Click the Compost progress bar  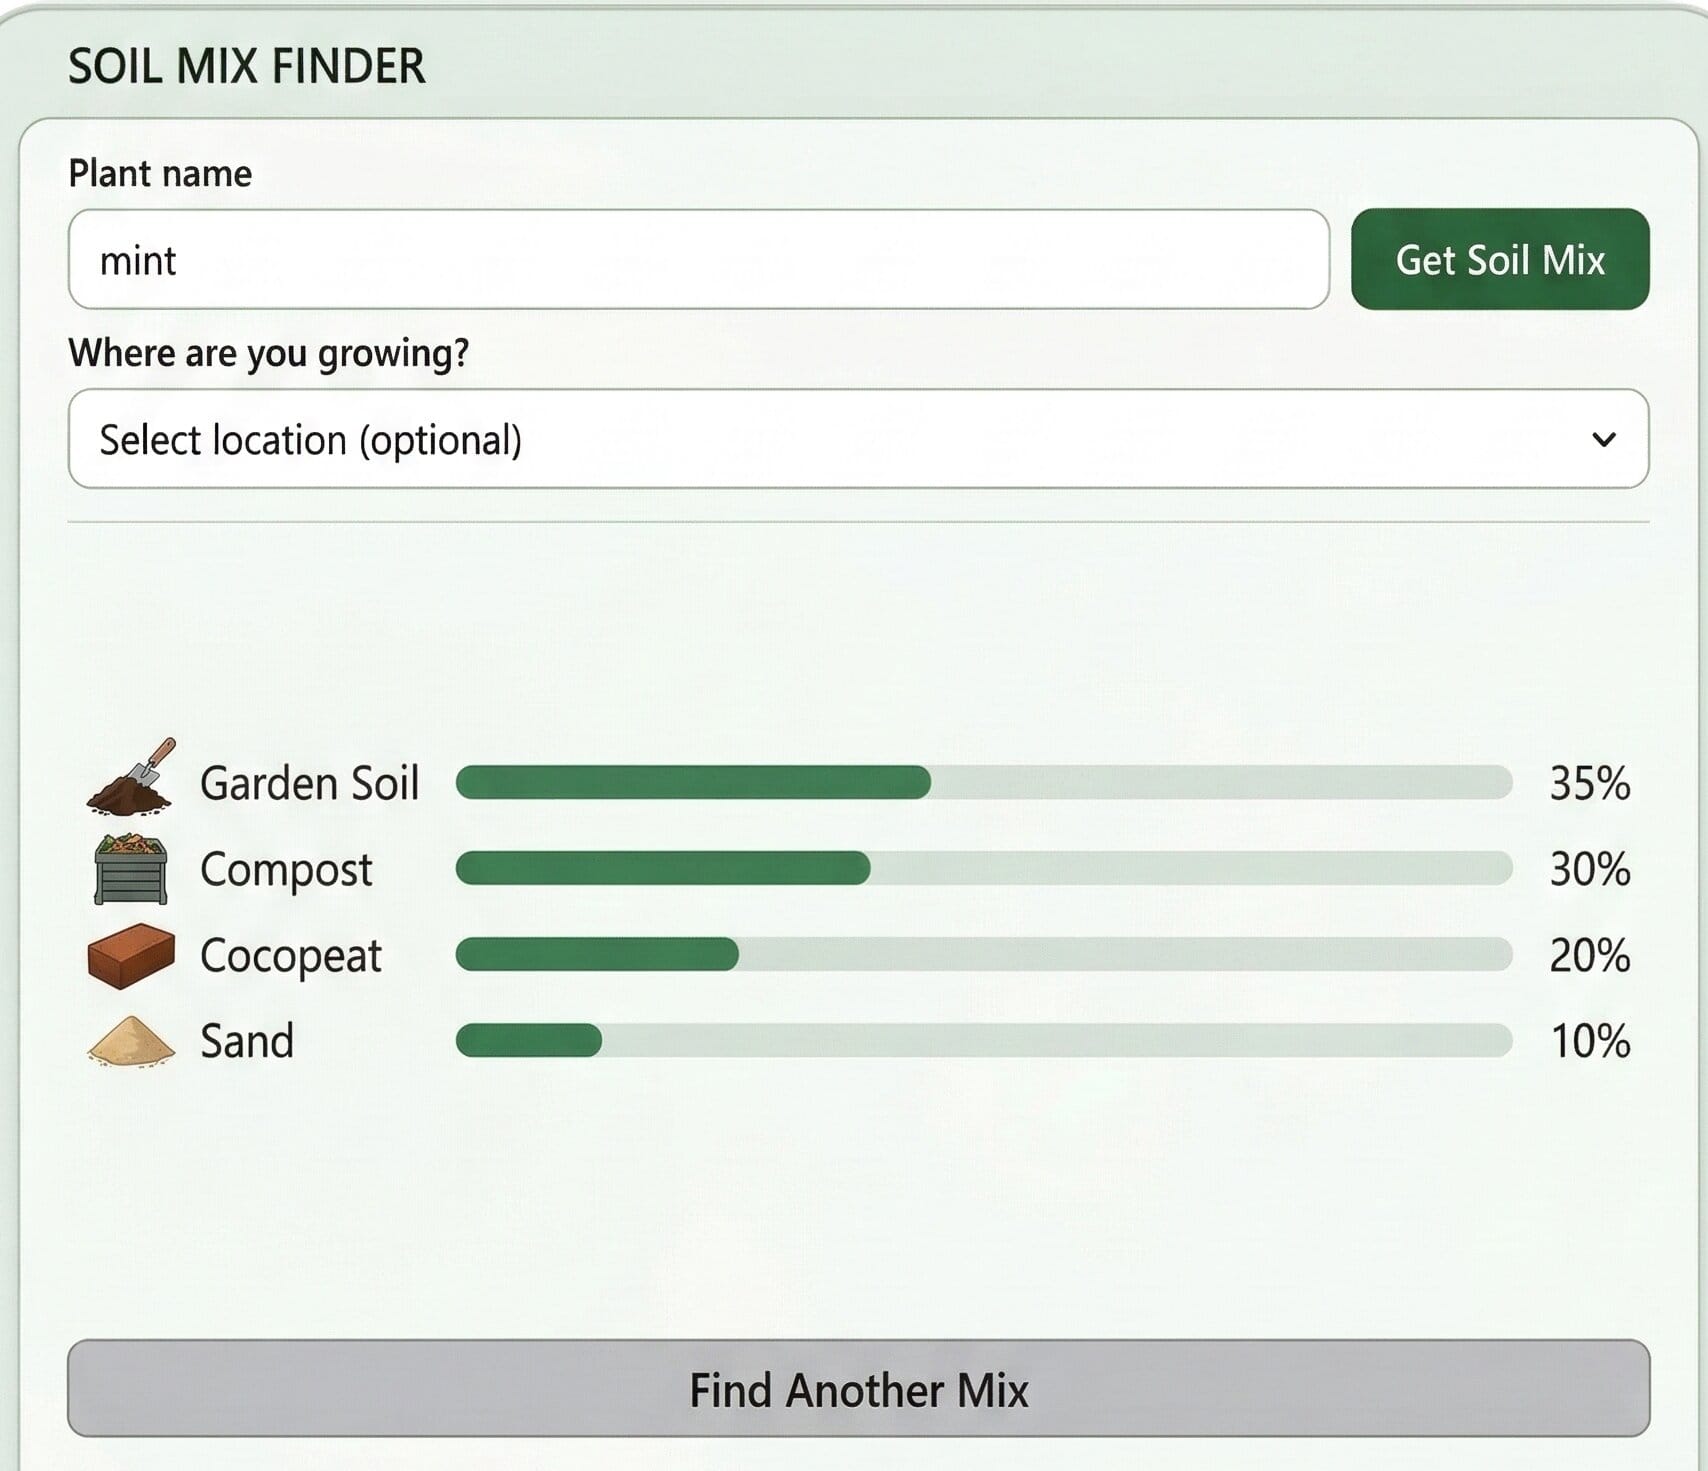(x=983, y=868)
